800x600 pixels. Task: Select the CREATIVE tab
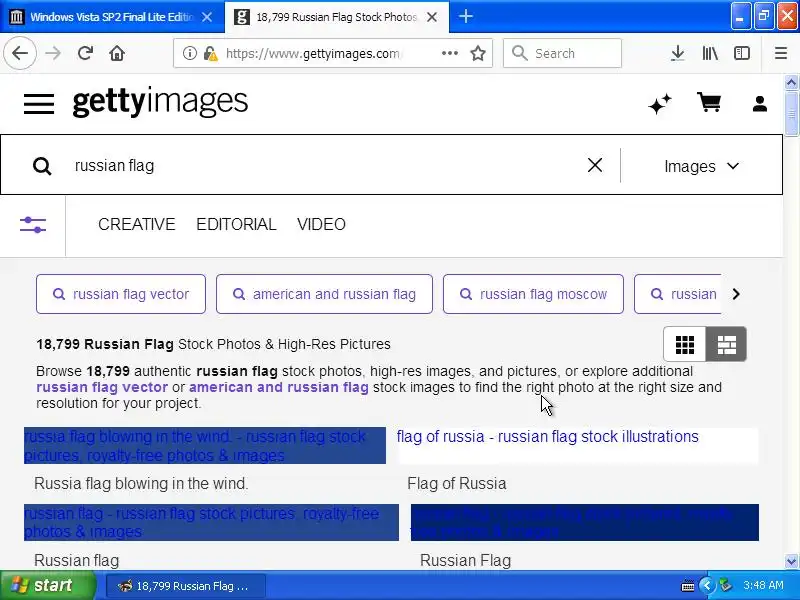pyautogui.click(x=137, y=224)
